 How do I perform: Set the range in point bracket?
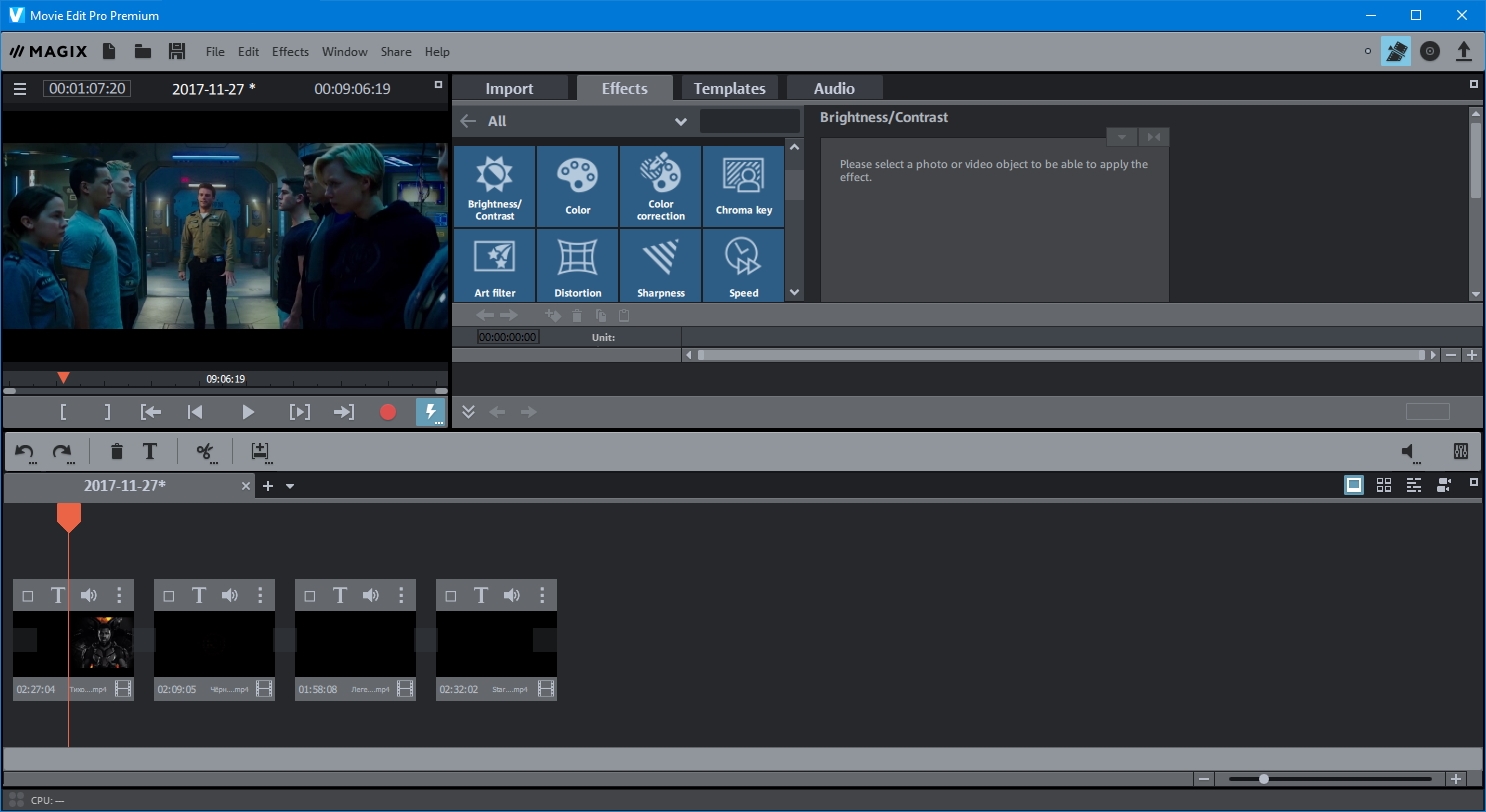(63, 412)
